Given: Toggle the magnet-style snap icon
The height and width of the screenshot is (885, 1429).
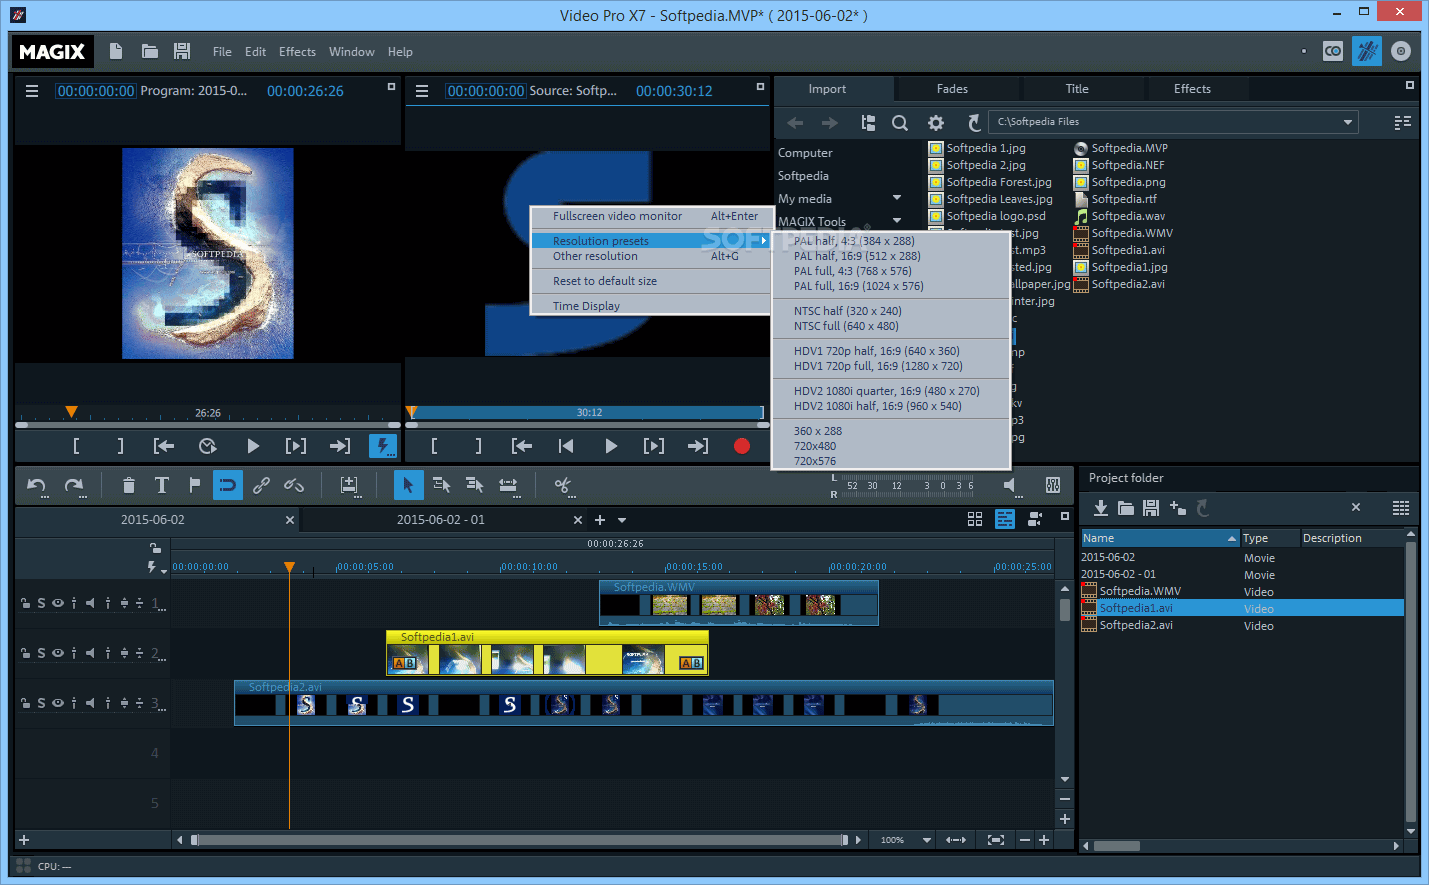Looking at the screenshot, I should pos(227,485).
